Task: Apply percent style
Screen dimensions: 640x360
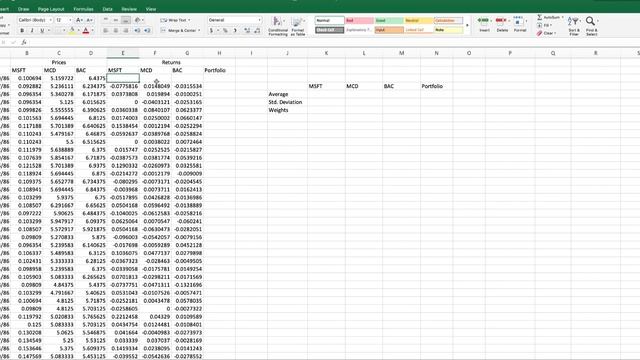Action: click(x=225, y=31)
